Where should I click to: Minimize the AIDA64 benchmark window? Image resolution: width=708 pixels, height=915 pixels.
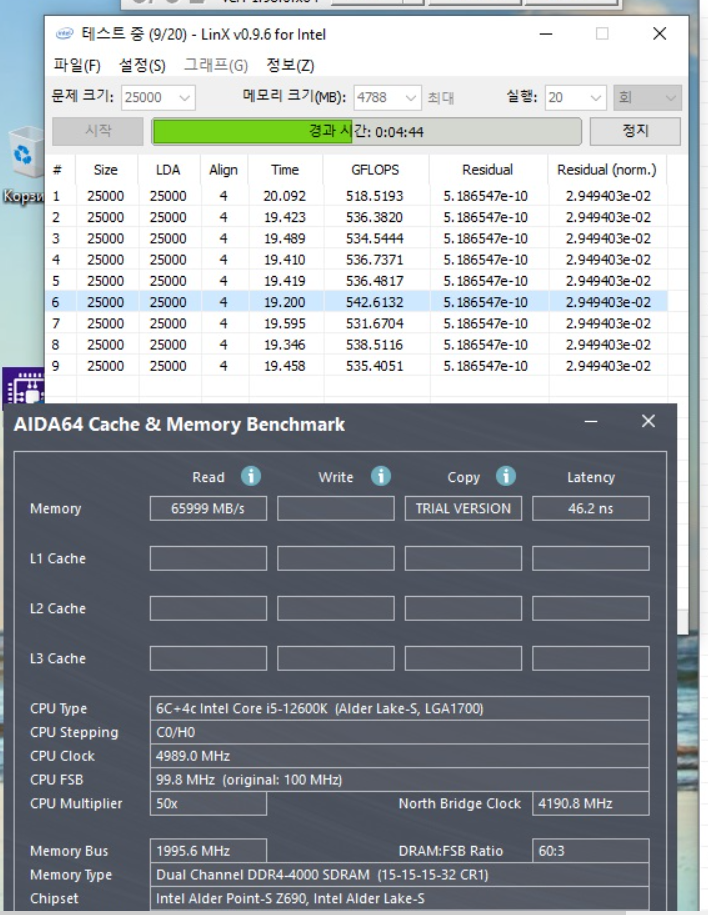591,421
